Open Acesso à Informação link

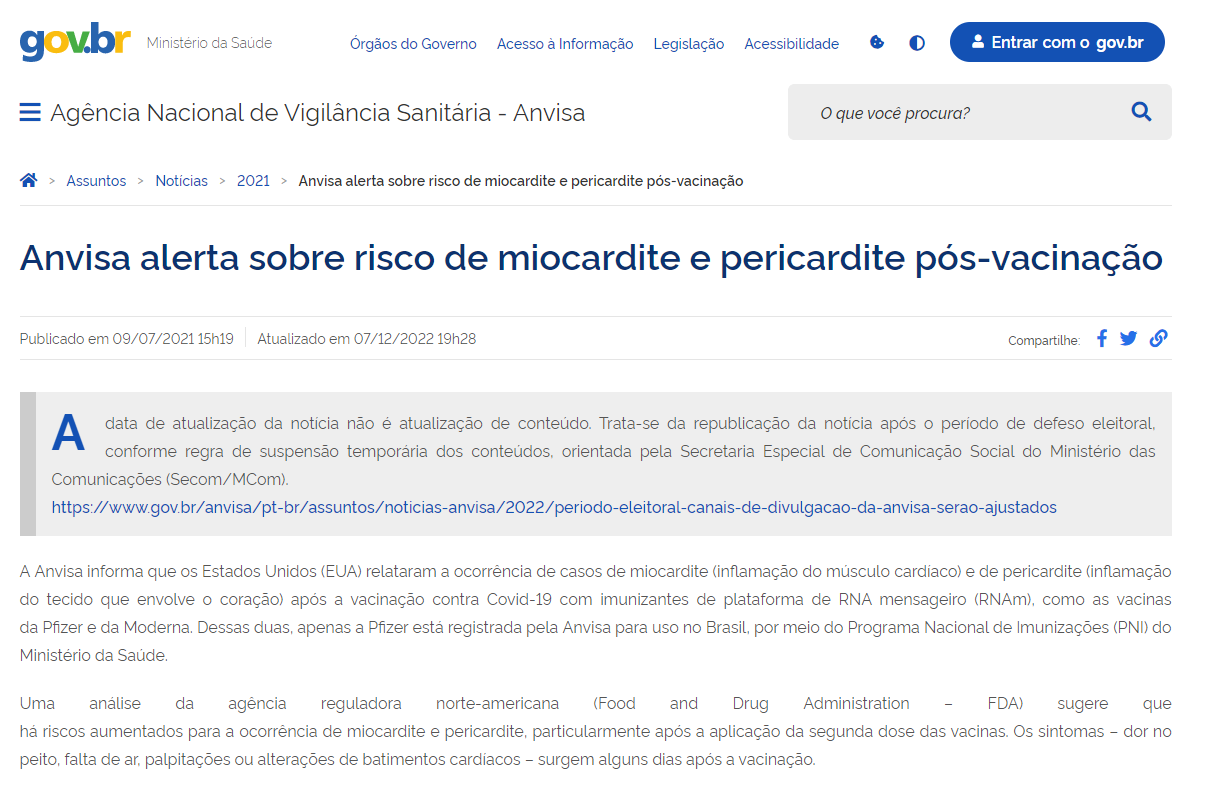pyautogui.click(x=565, y=44)
